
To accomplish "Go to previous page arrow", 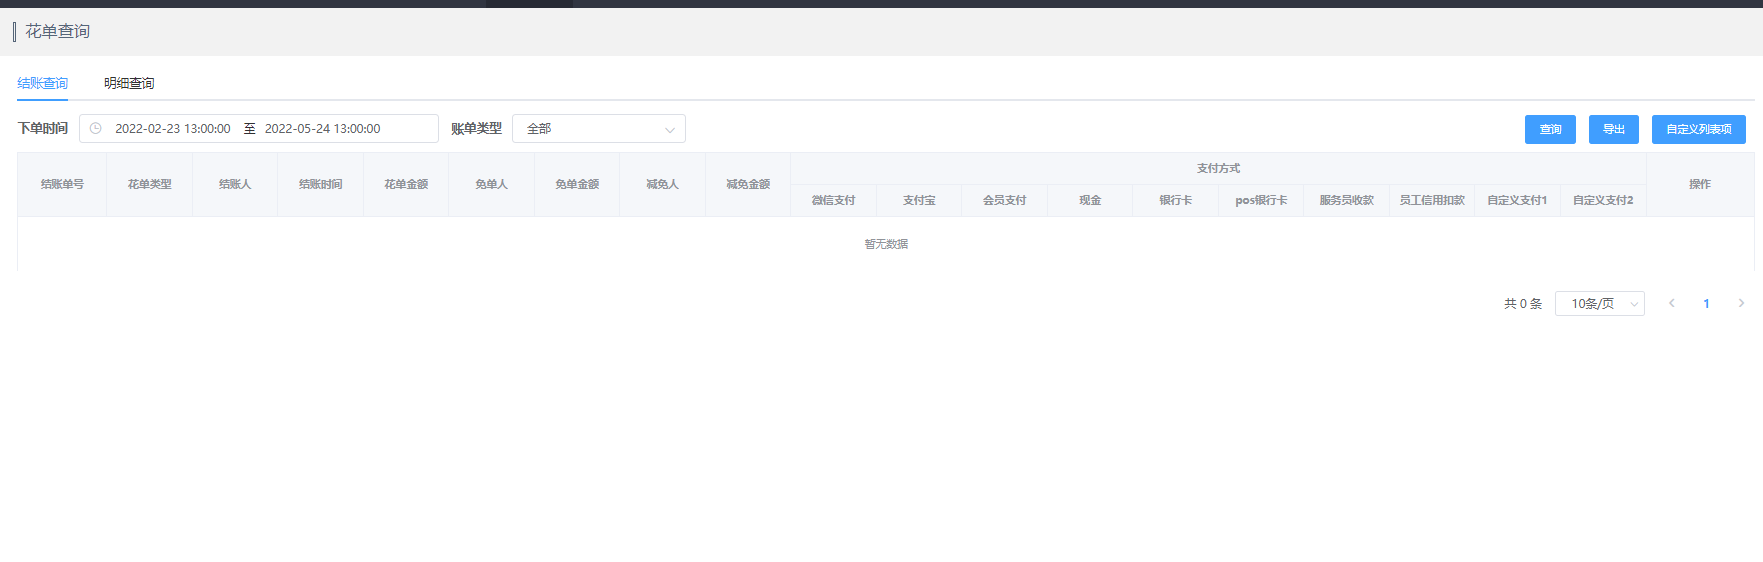I will pyautogui.click(x=1671, y=303).
